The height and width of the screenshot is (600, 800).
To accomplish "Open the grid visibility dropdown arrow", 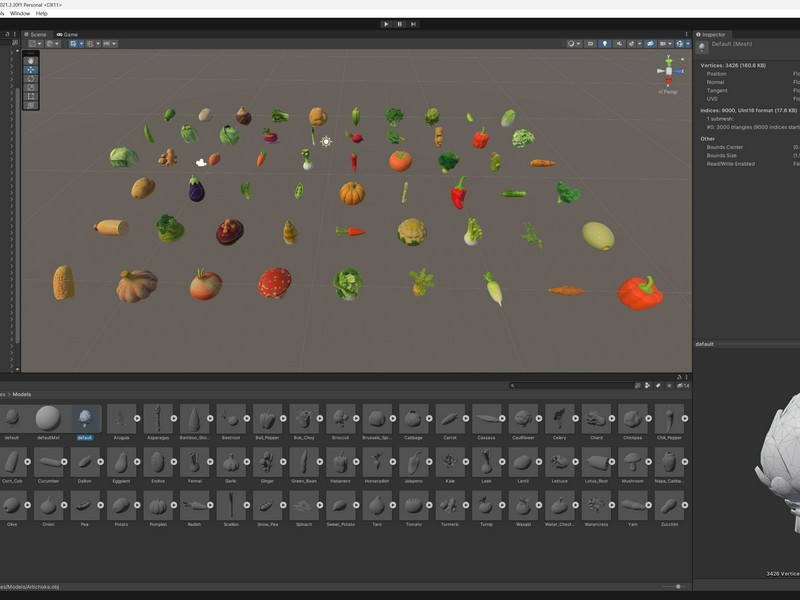I will pyautogui.click(x=81, y=44).
